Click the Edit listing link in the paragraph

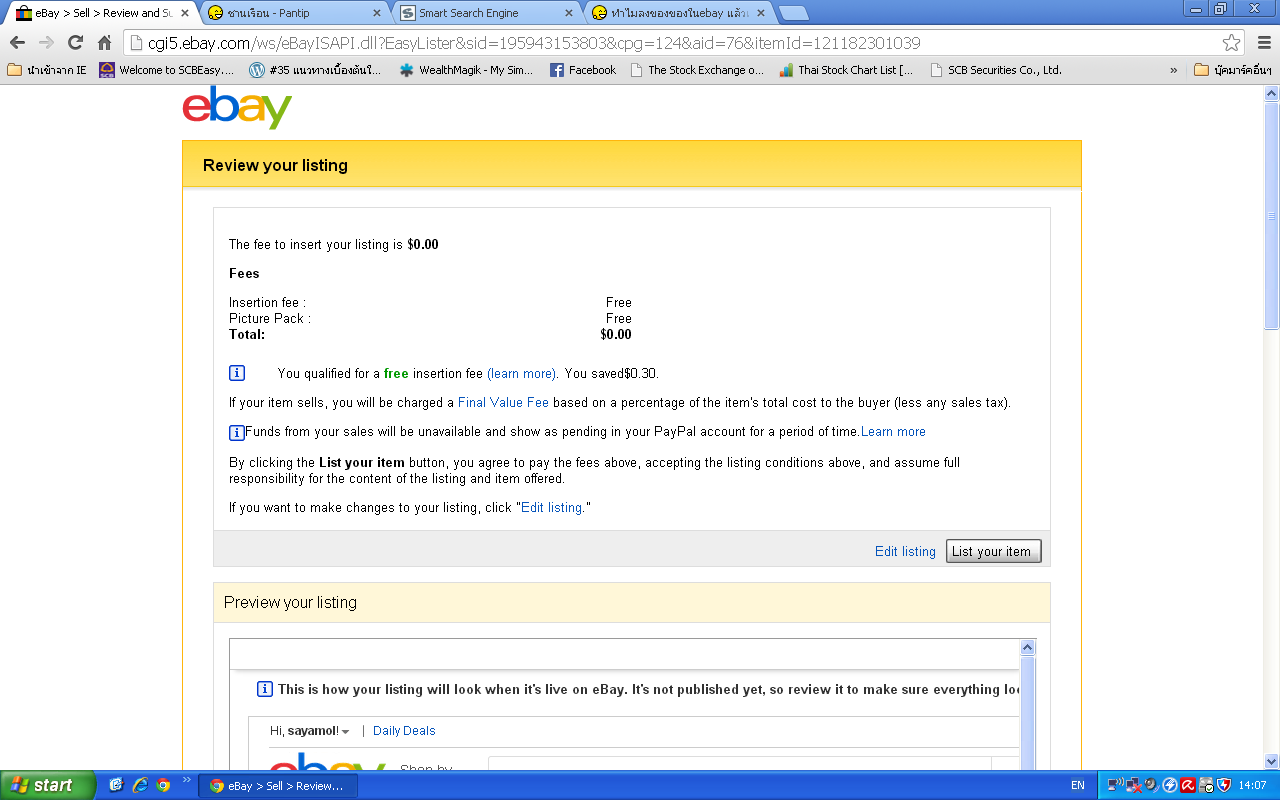(552, 508)
